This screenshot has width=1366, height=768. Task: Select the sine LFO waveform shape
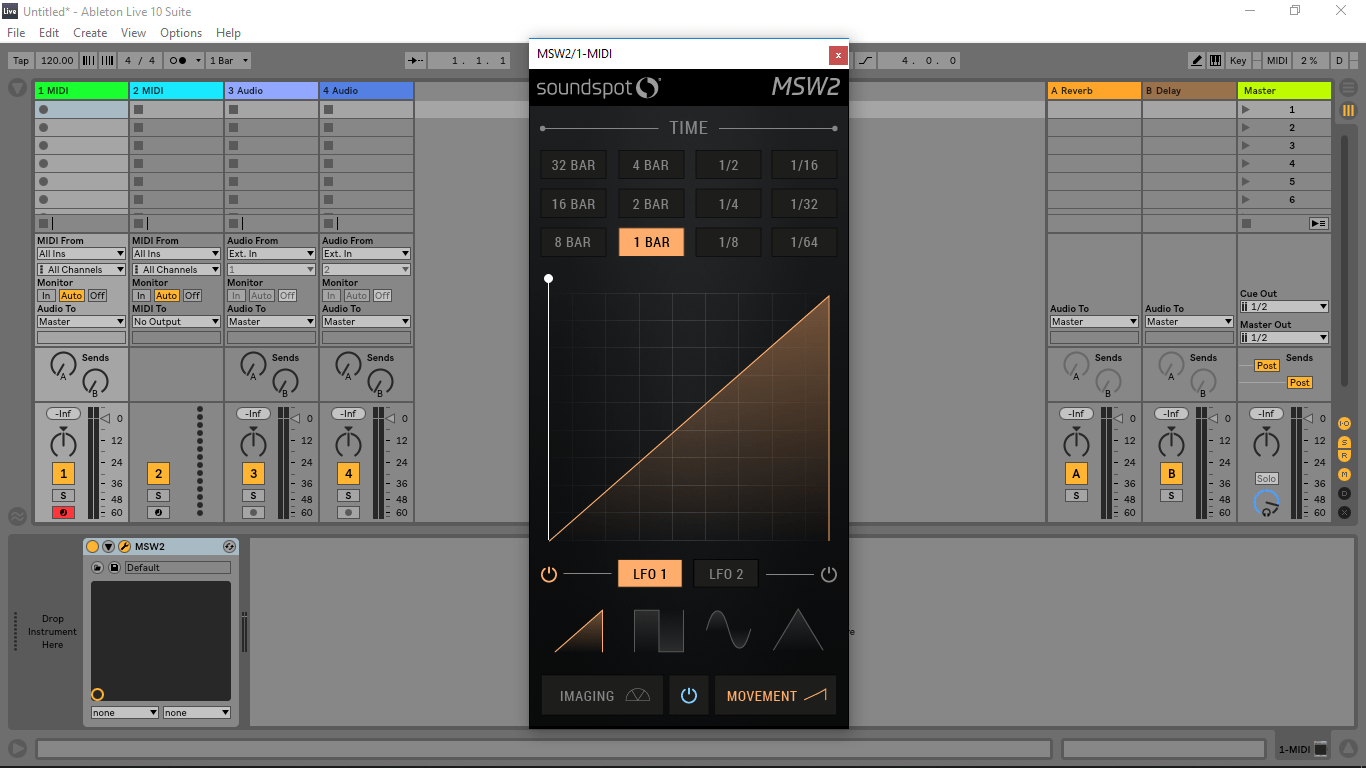coord(728,630)
